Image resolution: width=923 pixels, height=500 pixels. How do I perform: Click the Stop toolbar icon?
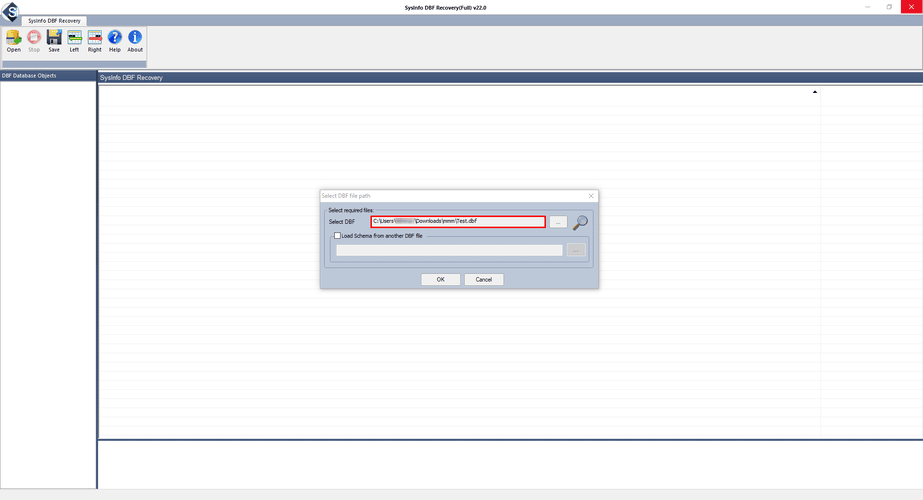pyautogui.click(x=34, y=41)
